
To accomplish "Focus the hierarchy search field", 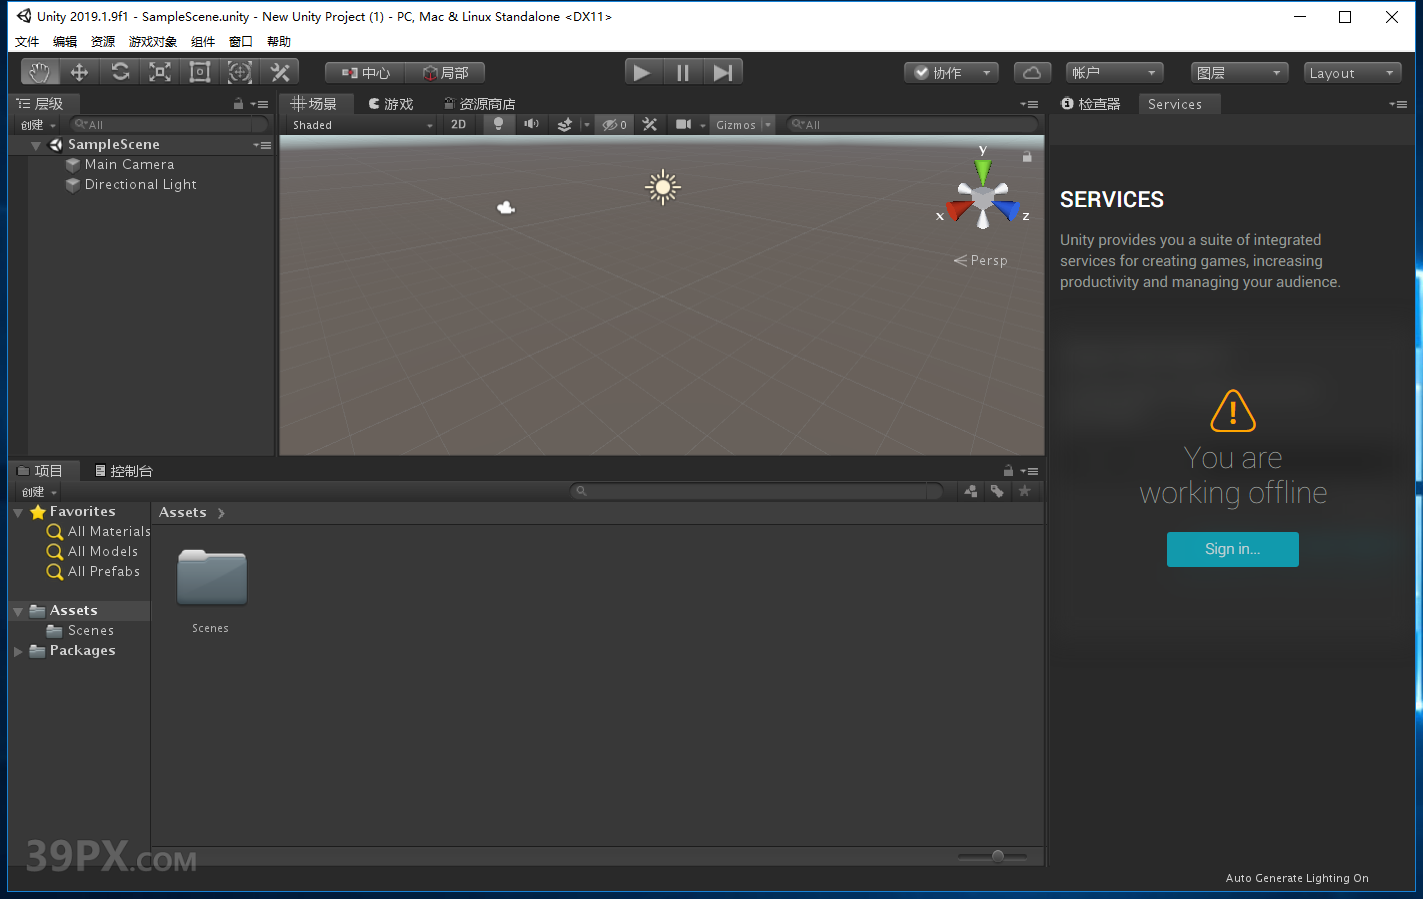I will 169,125.
